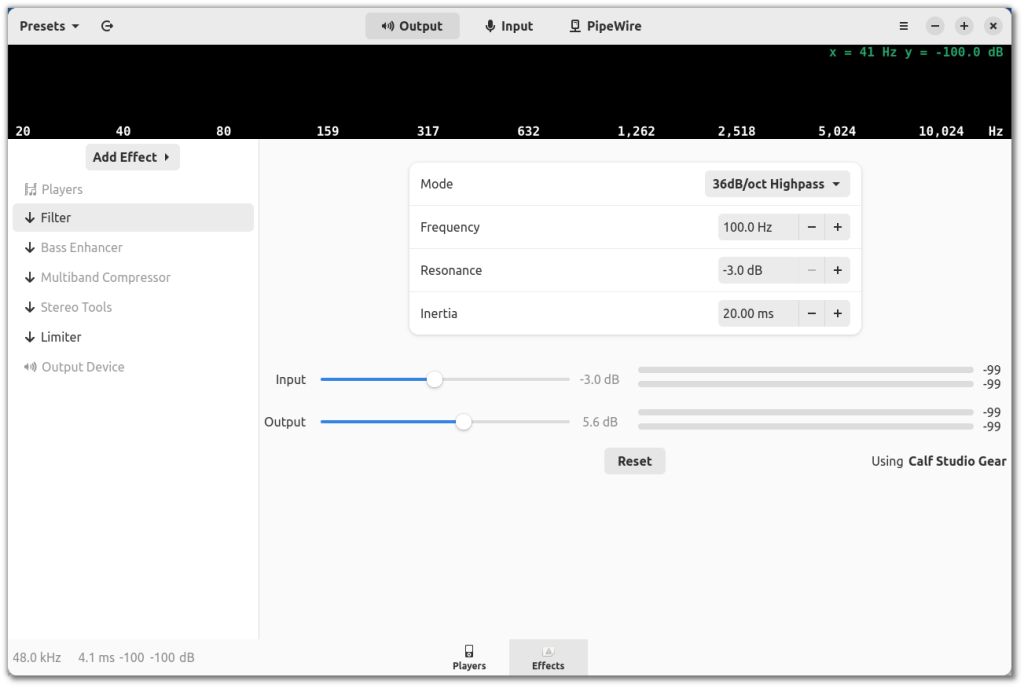
Task: Open the Presets dropdown menu
Action: point(49,26)
